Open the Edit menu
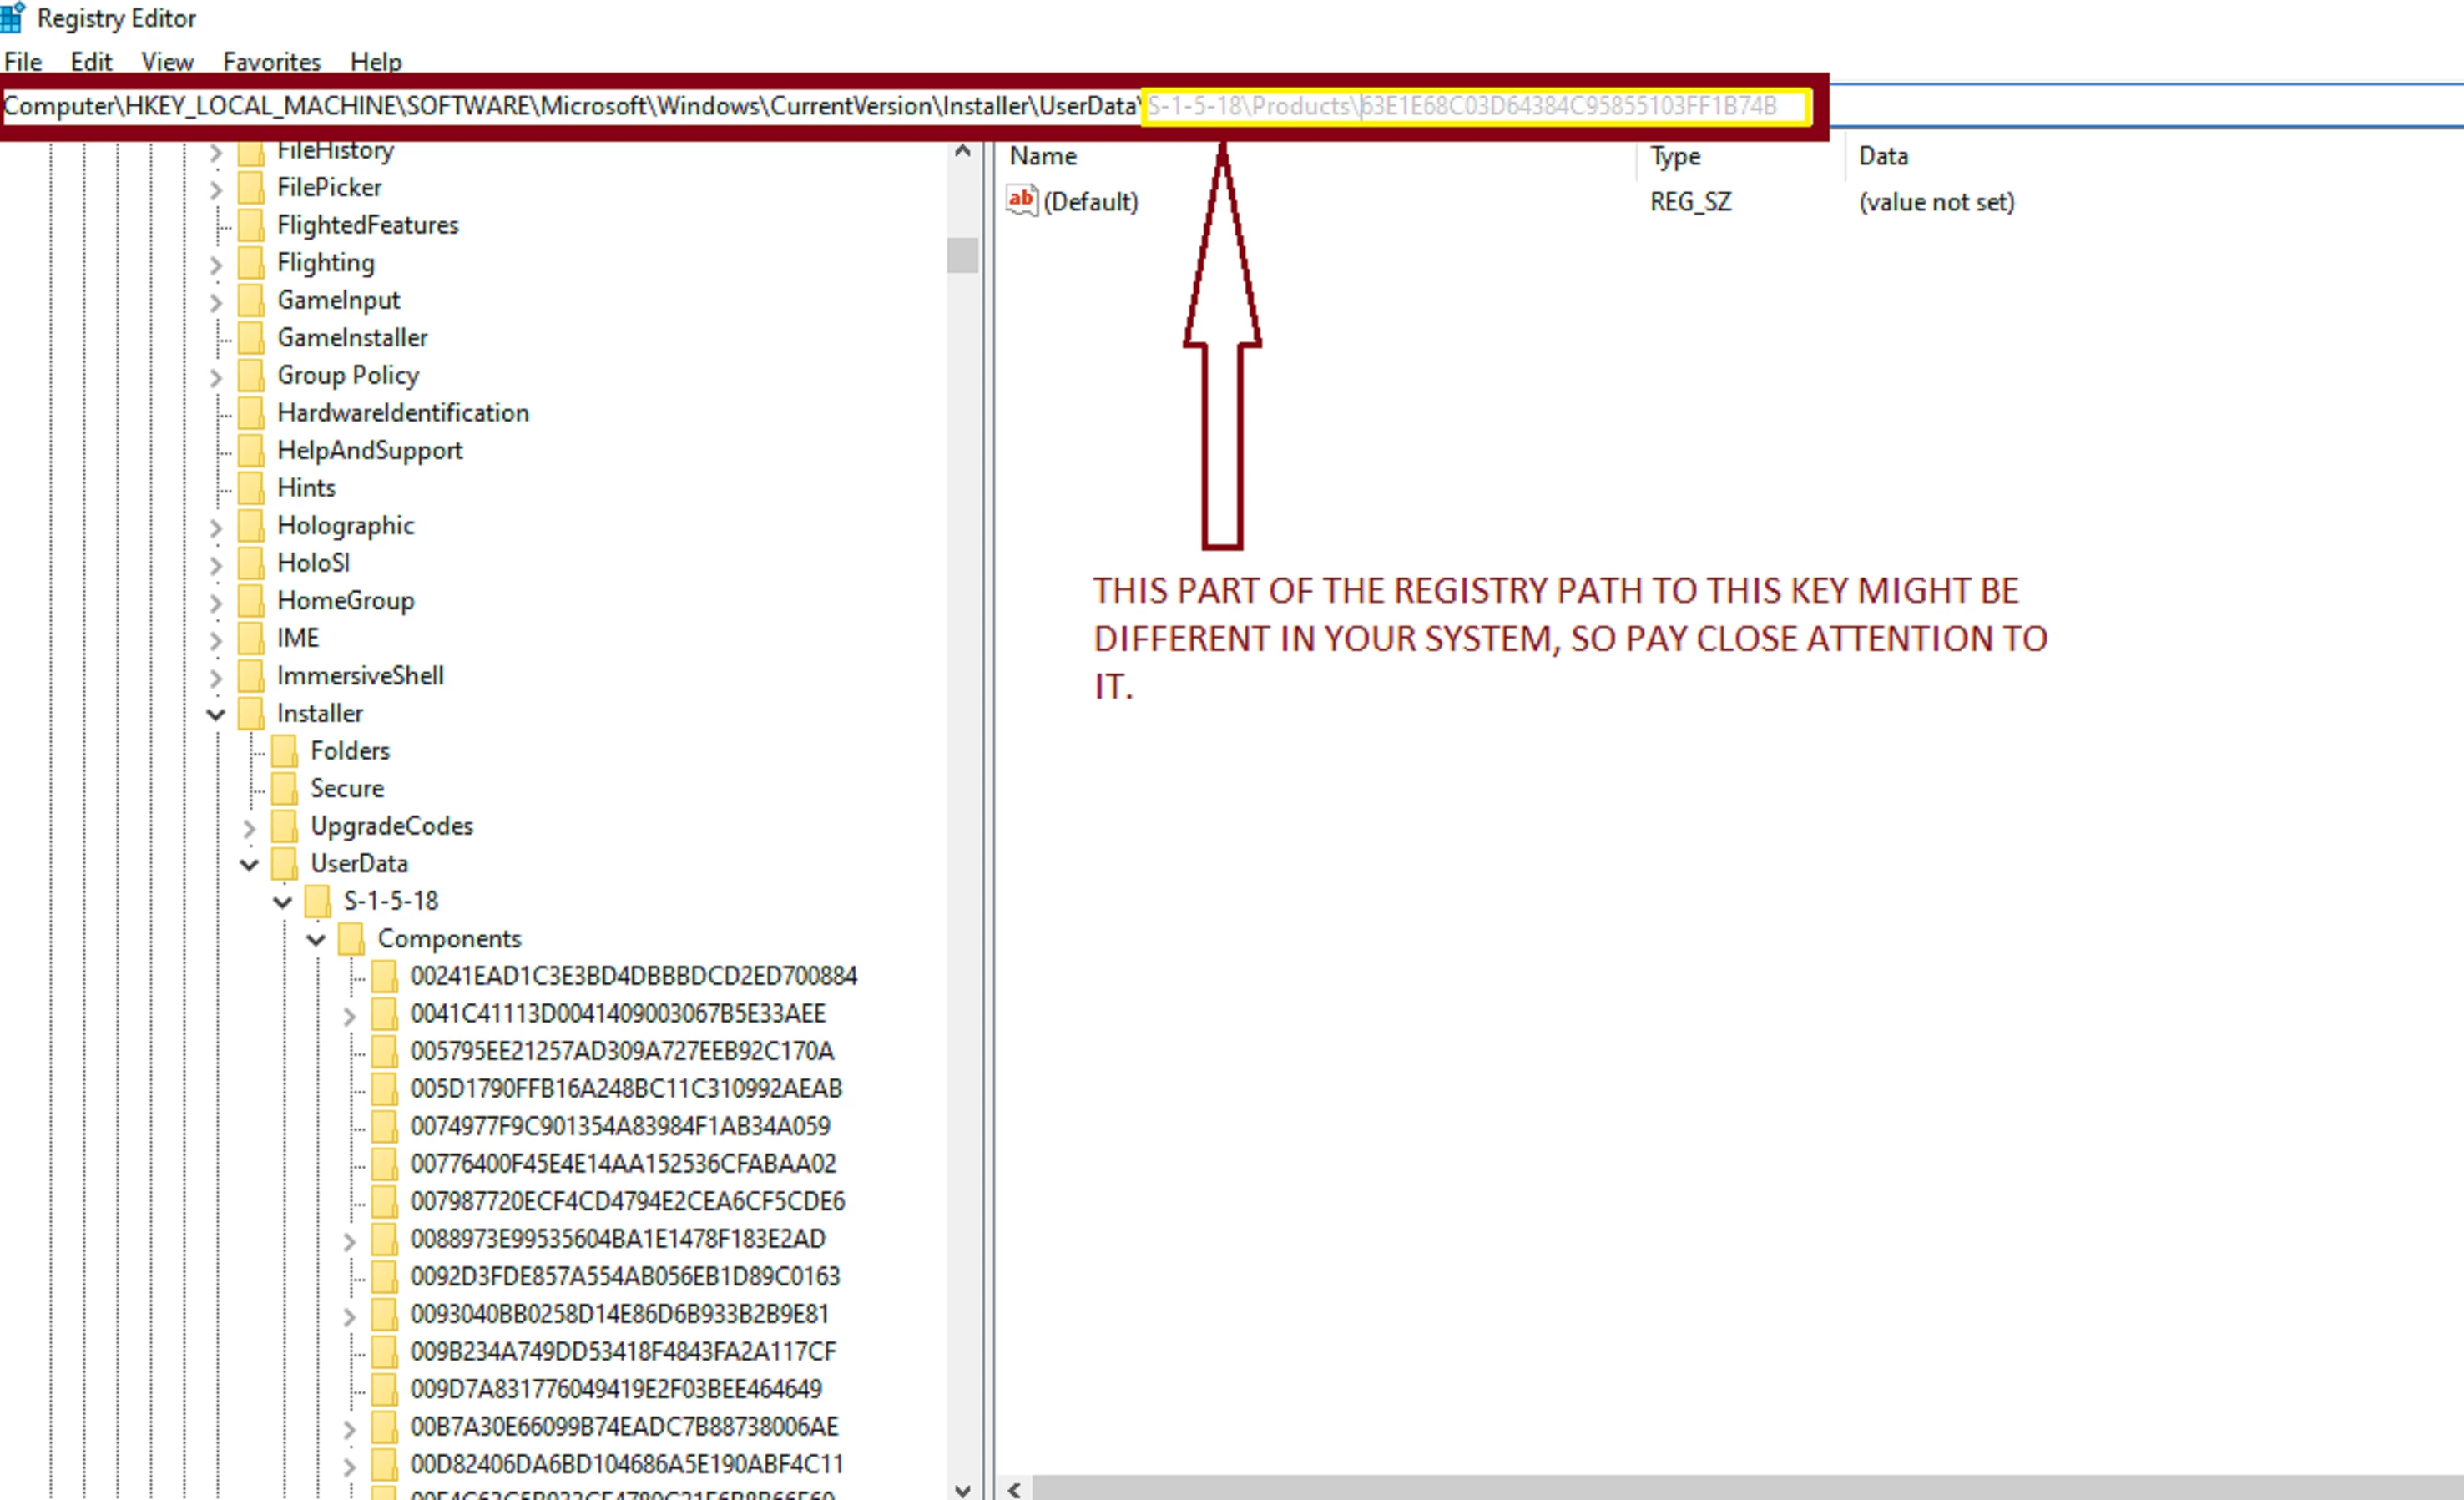This screenshot has width=2464, height=1500. [91, 62]
